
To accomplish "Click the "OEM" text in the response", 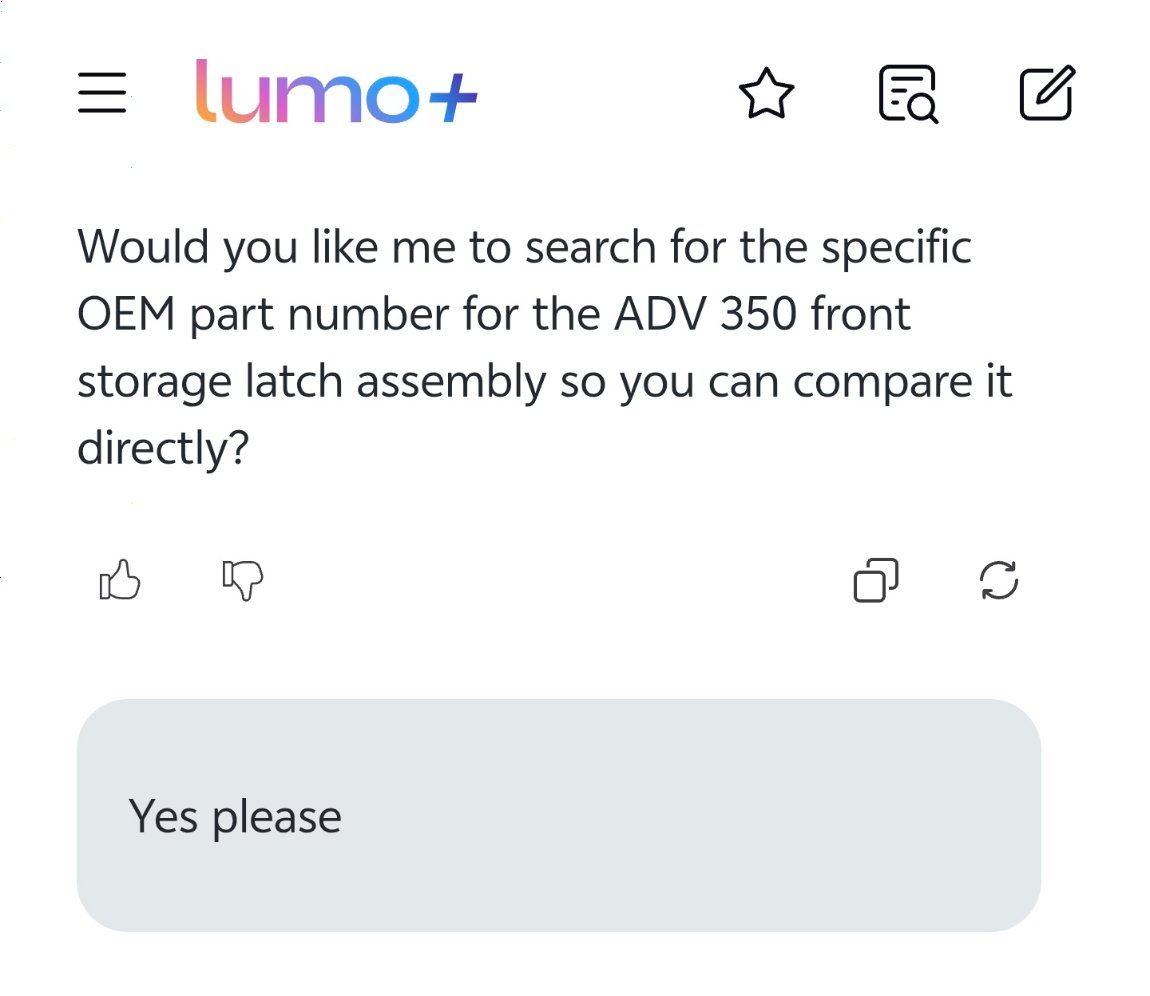I will 127,315.
